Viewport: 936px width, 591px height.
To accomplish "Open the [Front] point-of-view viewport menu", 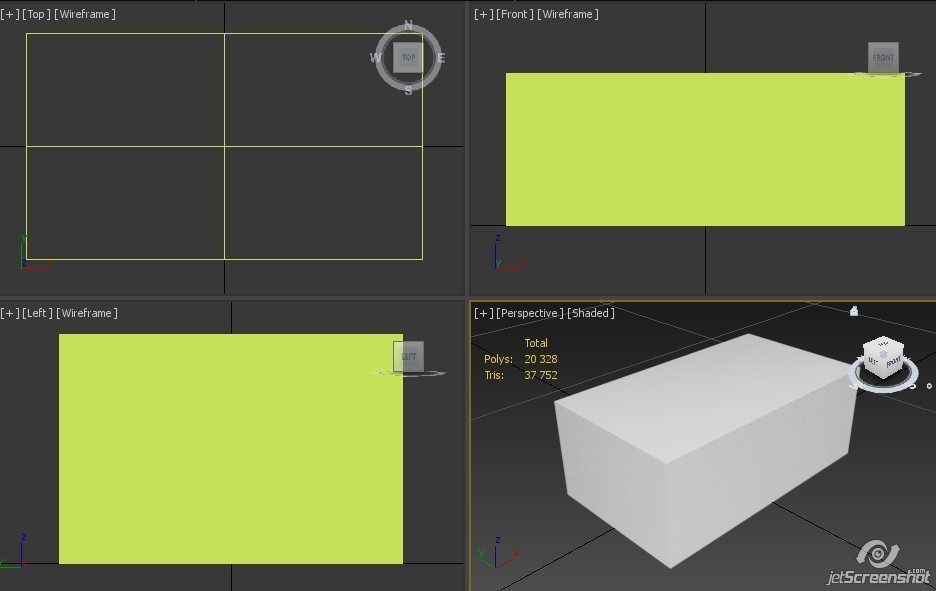I will point(515,14).
